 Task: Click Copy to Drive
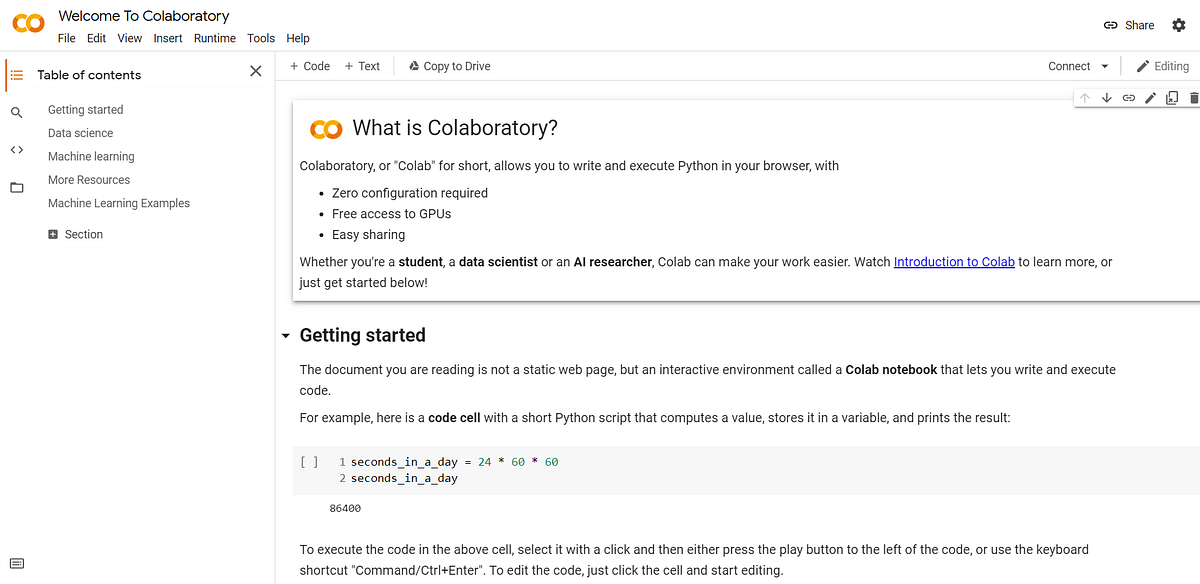tap(447, 66)
